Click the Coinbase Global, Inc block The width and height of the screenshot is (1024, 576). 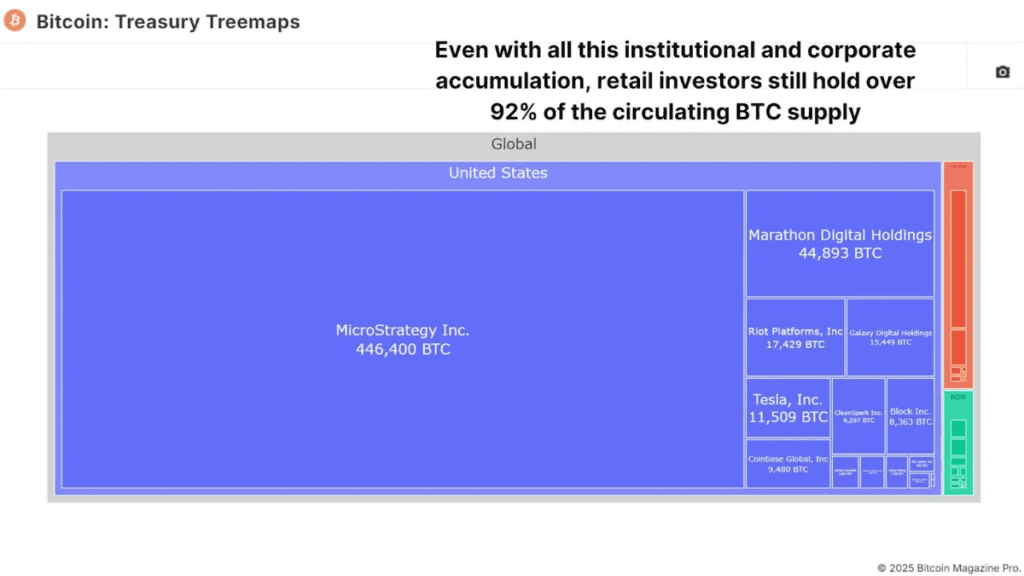pyautogui.click(x=788, y=463)
